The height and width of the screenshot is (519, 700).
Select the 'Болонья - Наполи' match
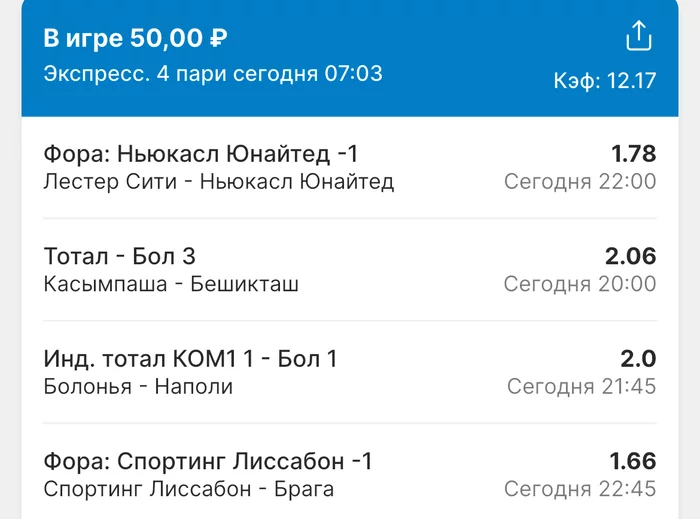point(138,386)
